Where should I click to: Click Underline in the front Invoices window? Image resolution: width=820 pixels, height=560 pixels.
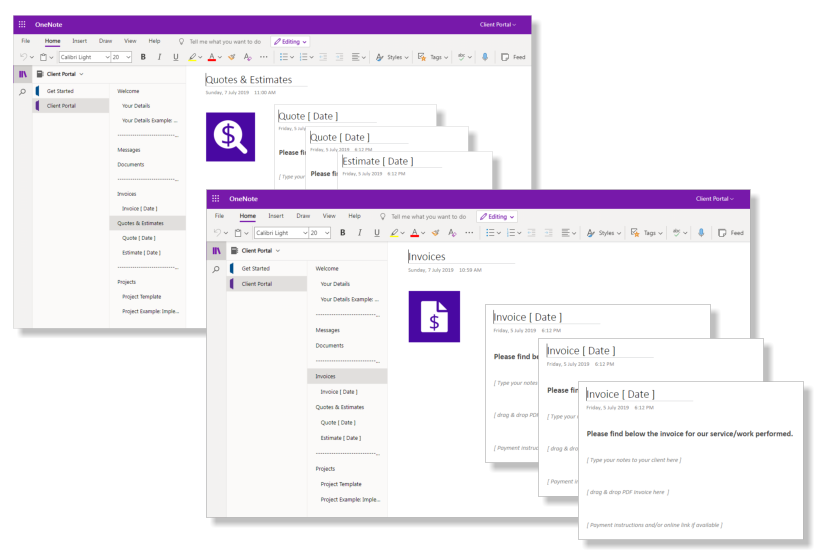coord(377,233)
